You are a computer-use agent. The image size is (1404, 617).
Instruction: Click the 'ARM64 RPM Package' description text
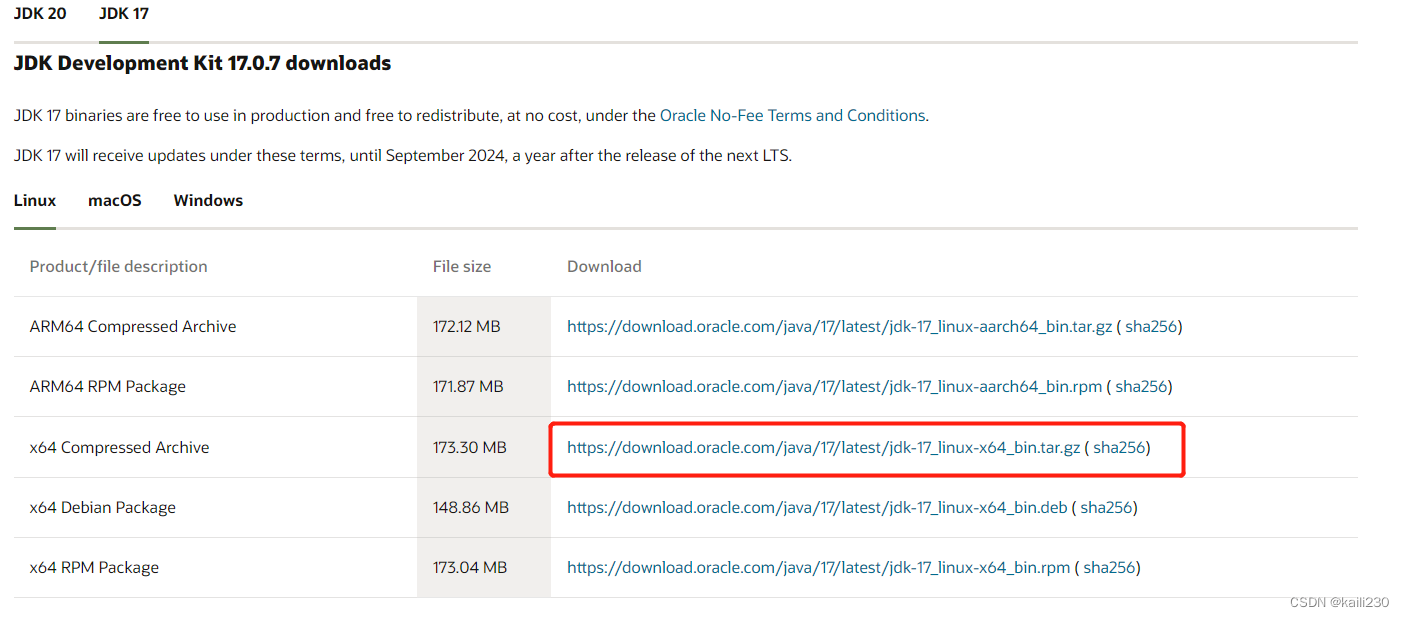point(108,386)
